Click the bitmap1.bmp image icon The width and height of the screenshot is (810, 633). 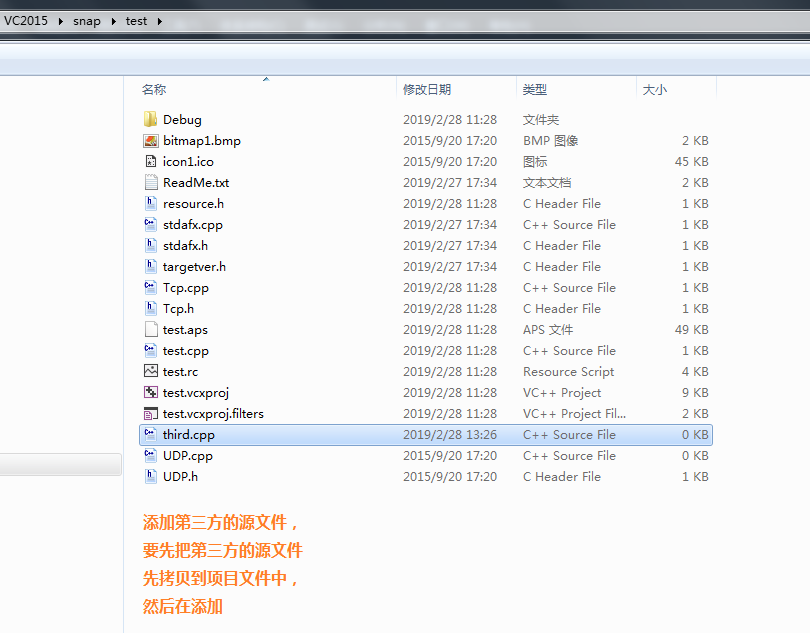(x=150, y=140)
